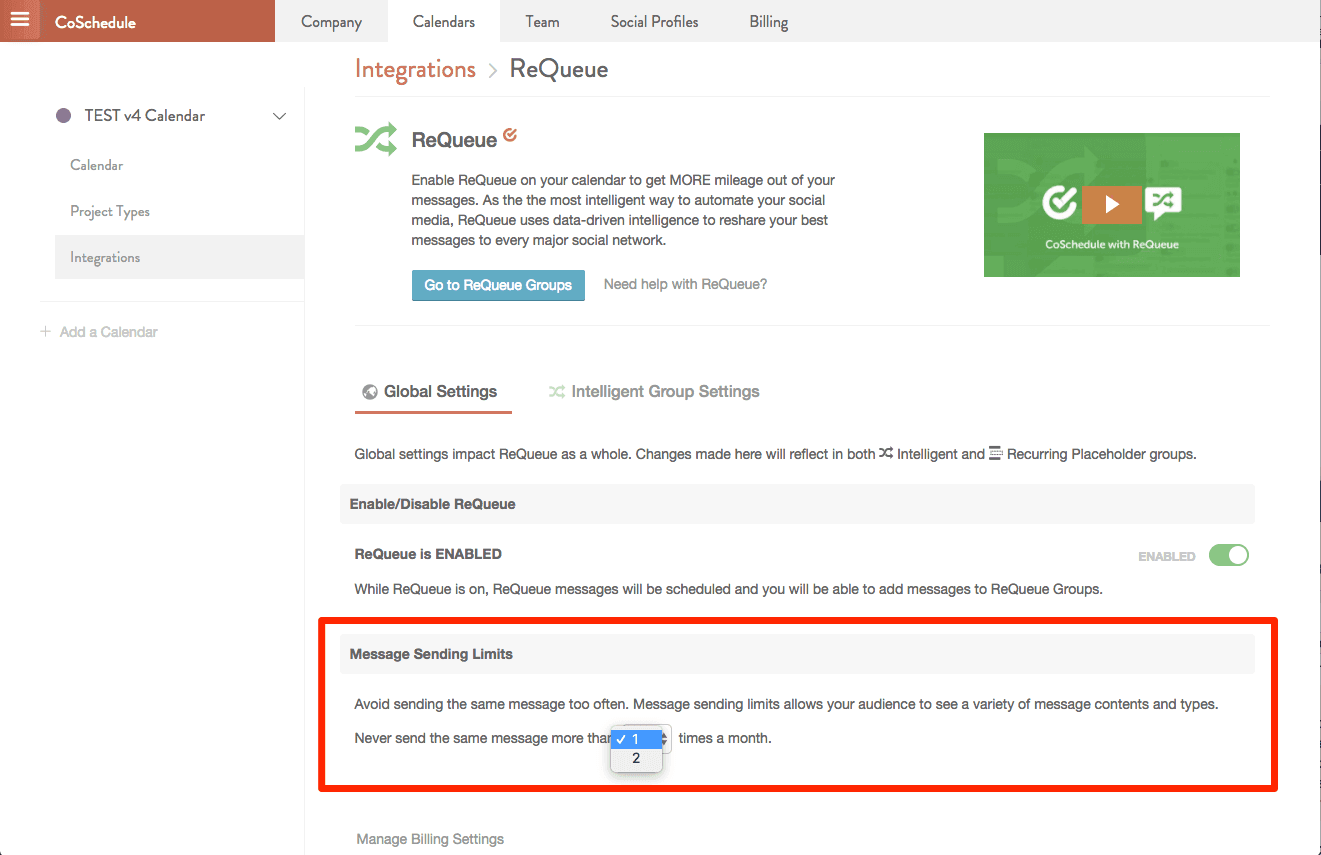This screenshot has width=1321, height=855.
Task: Click the purple TEST v4 Calendar color dot
Action: (64, 116)
